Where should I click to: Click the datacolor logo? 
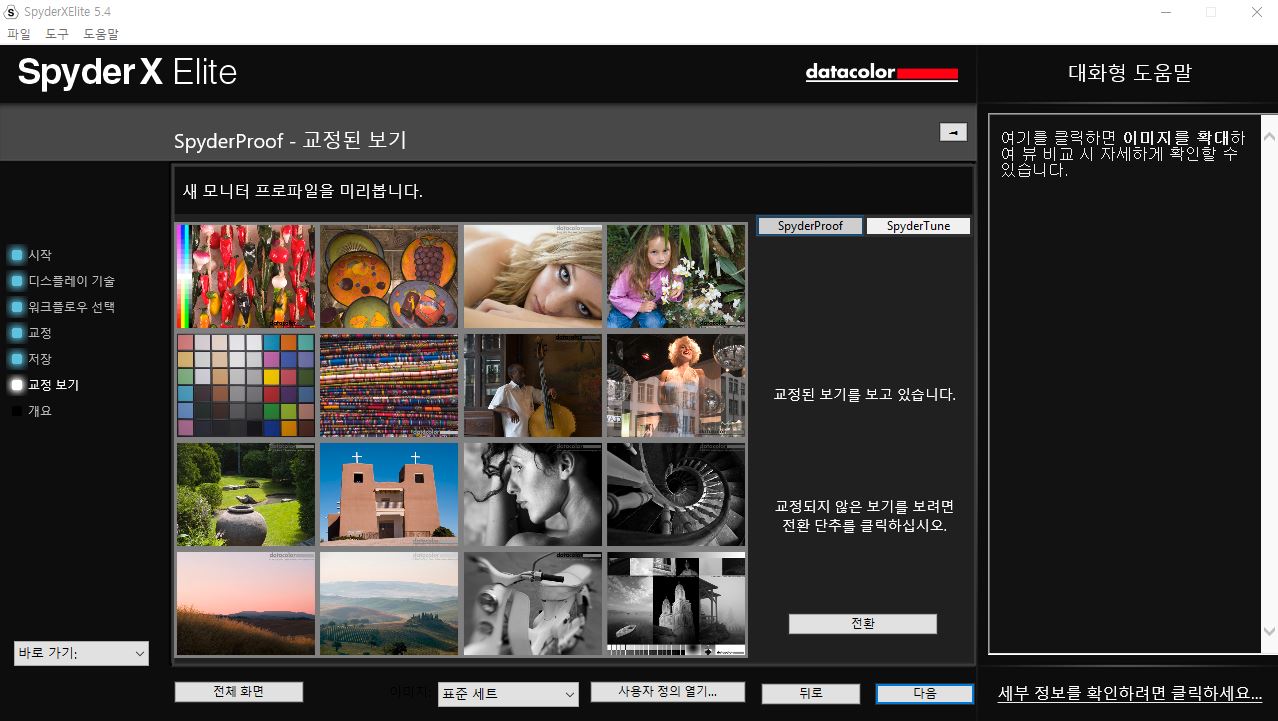882,73
